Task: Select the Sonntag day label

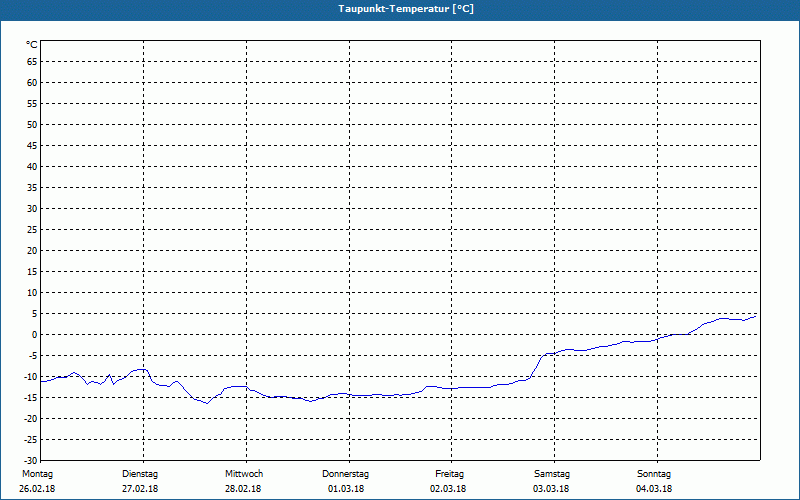Action: tap(654, 474)
